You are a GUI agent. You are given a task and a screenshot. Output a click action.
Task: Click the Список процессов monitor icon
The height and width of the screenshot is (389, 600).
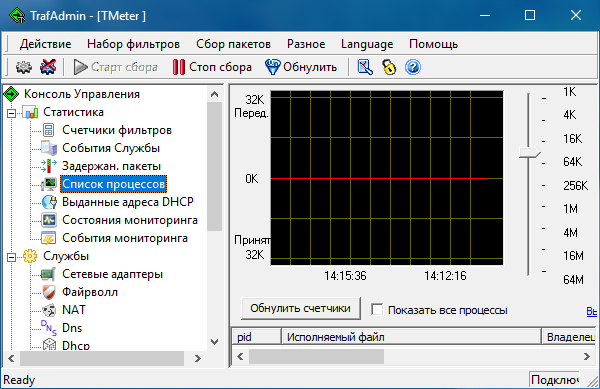(50, 184)
